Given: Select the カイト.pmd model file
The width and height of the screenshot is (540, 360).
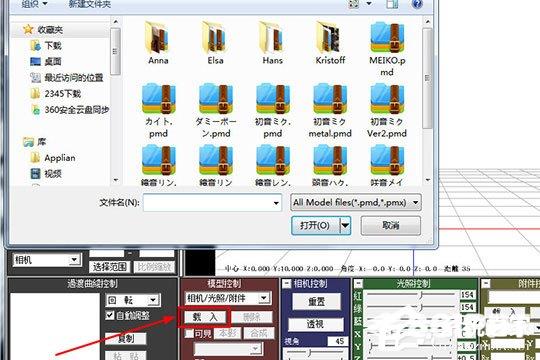Looking at the screenshot, I should [158, 110].
